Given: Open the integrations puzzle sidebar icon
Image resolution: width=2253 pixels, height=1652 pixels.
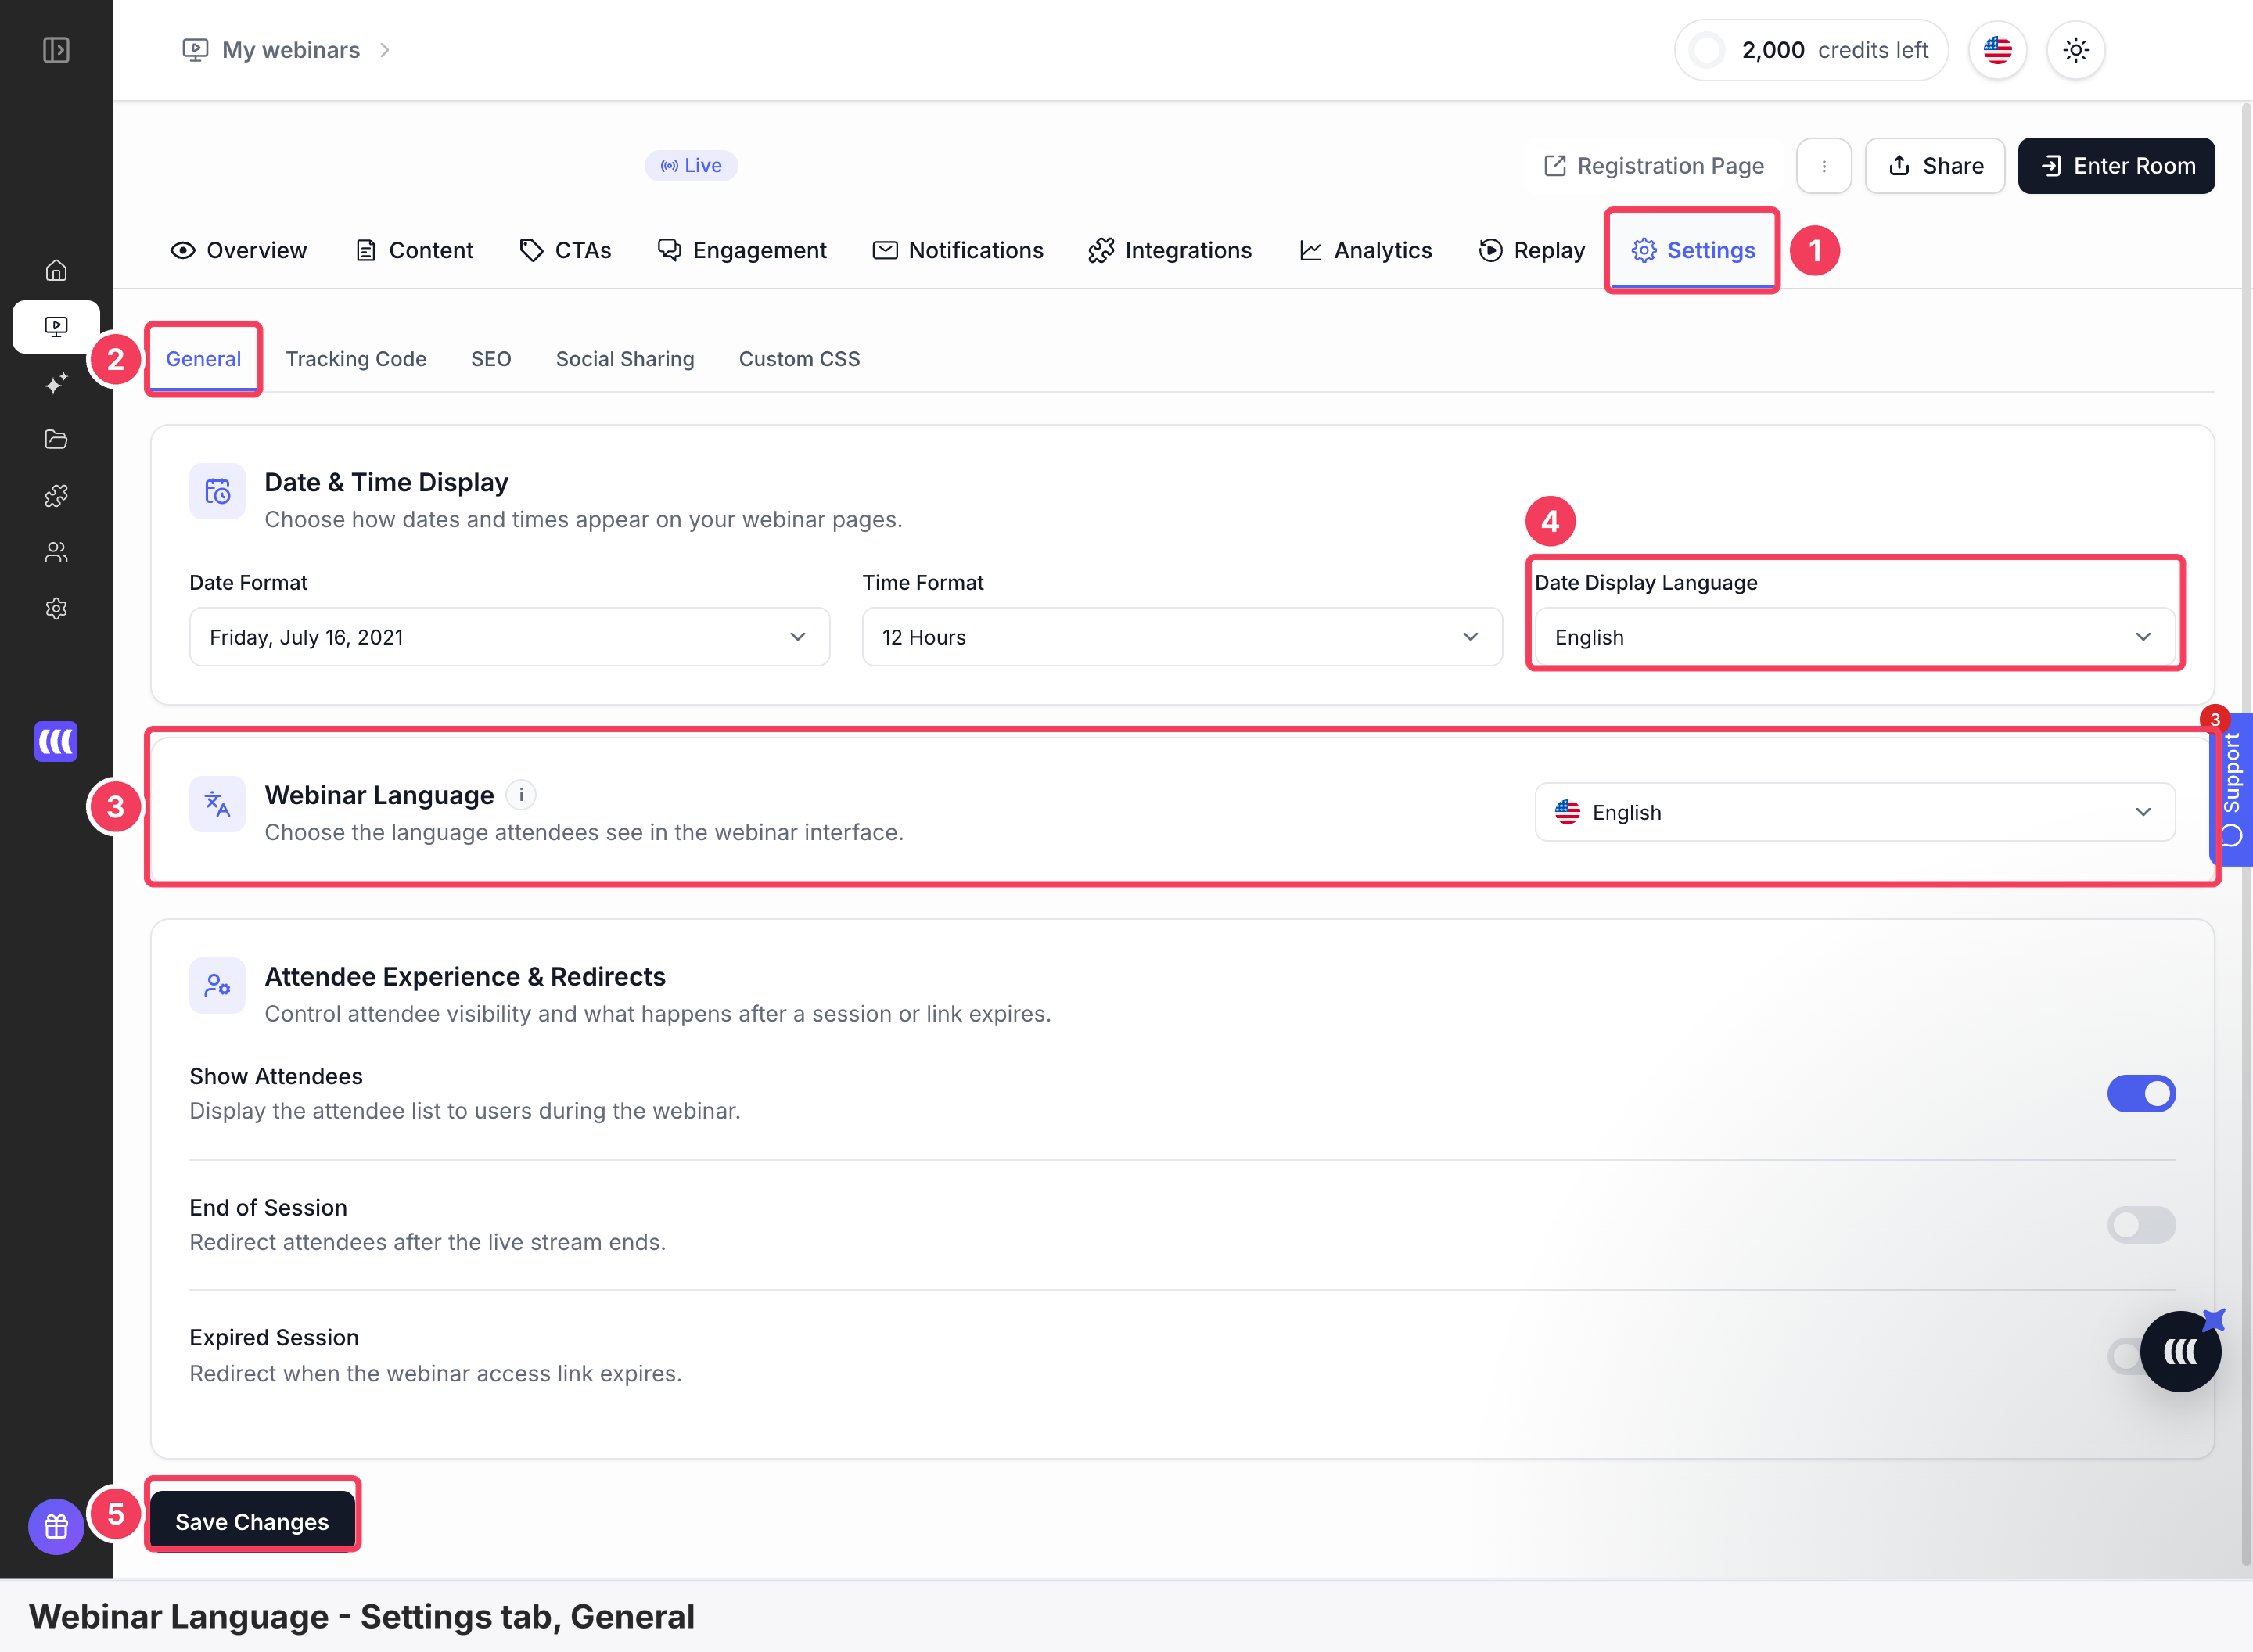Looking at the screenshot, I should [x=56, y=496].
